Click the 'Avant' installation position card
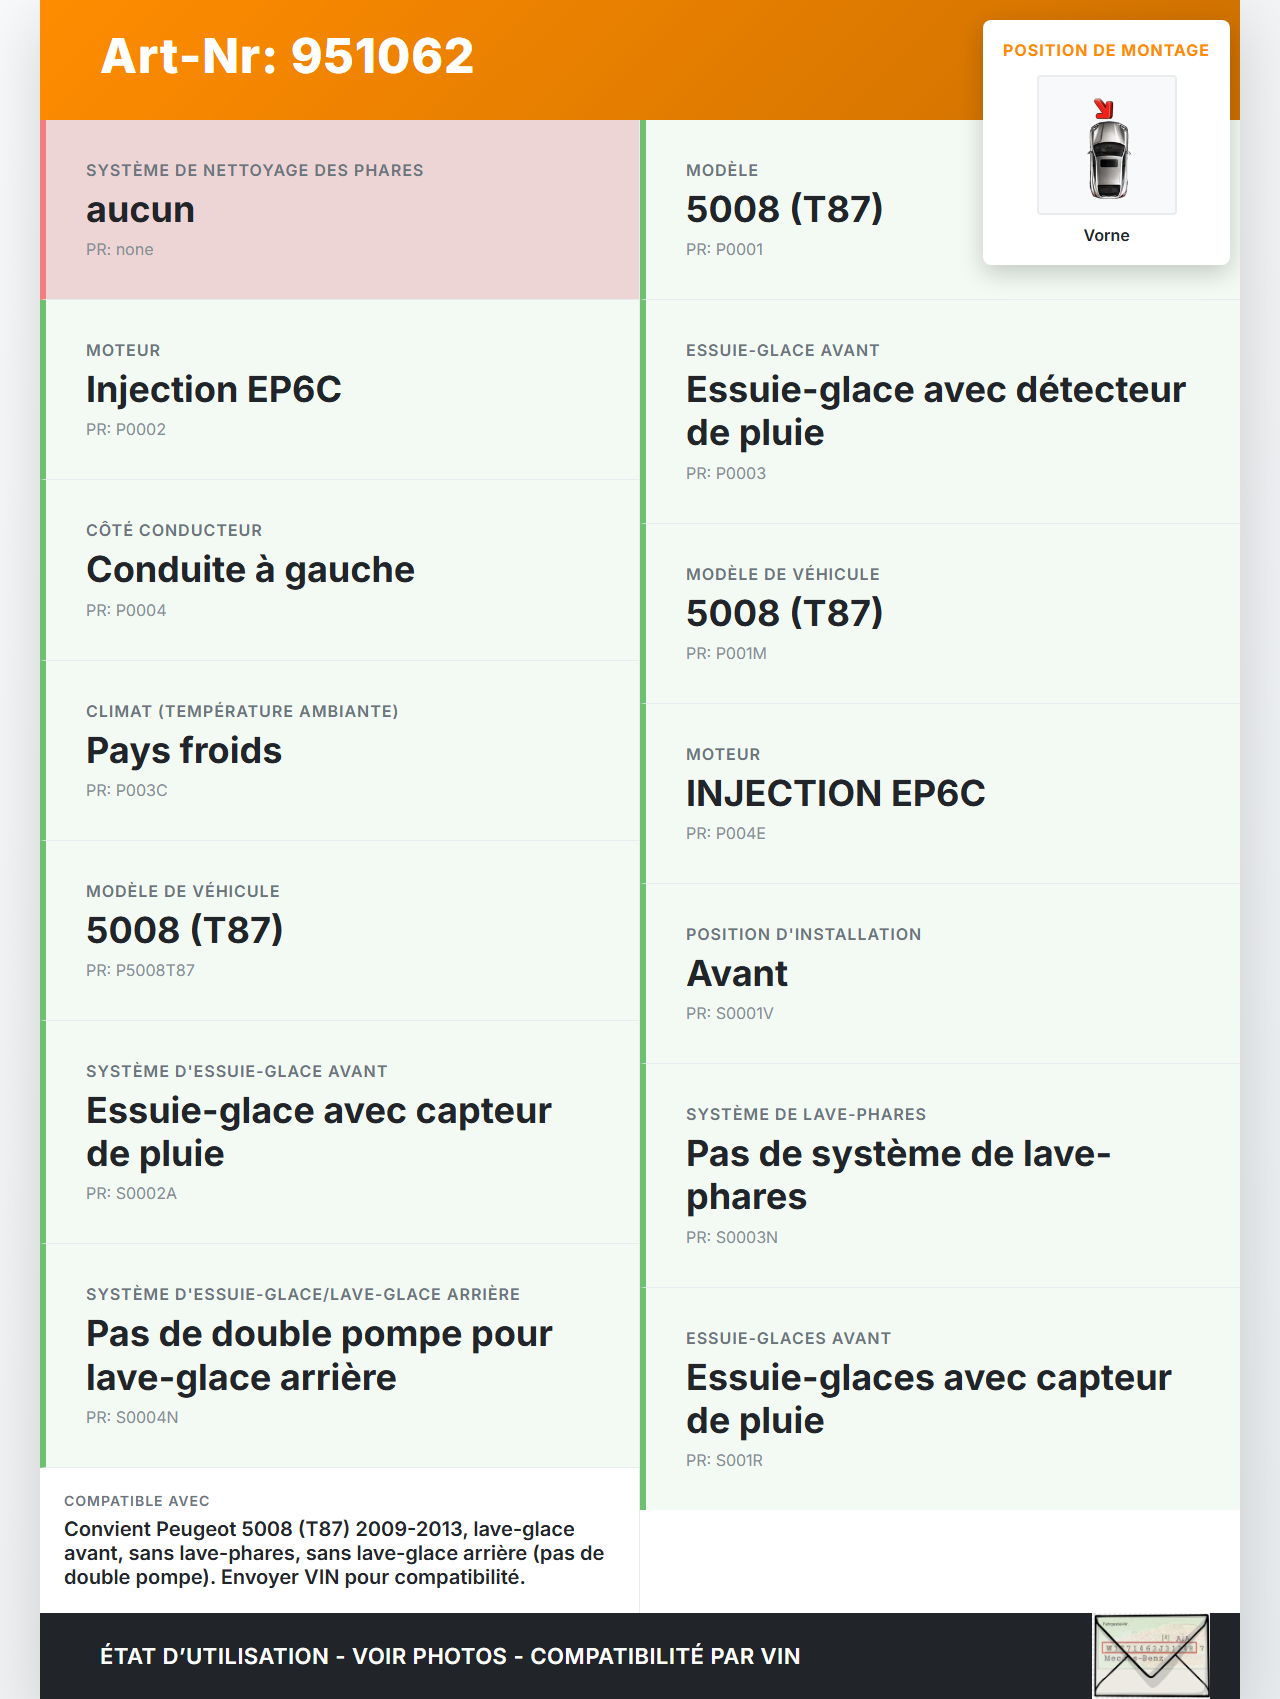The image size is (1280, 1699). (x=940, y=974)
